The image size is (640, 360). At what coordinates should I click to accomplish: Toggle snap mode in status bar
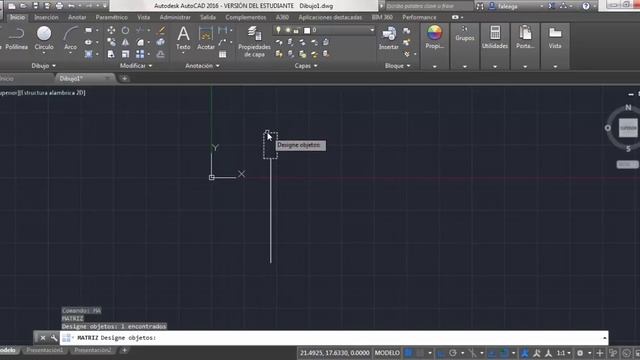click(x=420, y=353)
